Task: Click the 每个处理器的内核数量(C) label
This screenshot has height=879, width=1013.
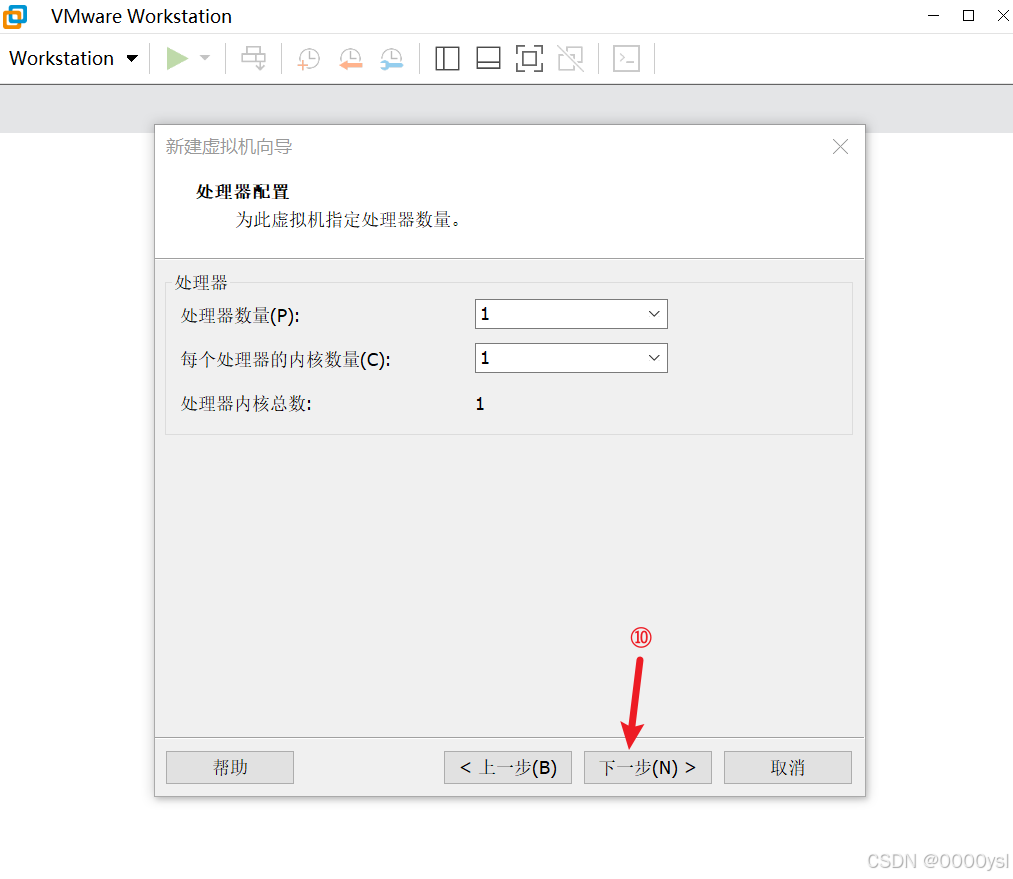Action: [x=286, y=360]
